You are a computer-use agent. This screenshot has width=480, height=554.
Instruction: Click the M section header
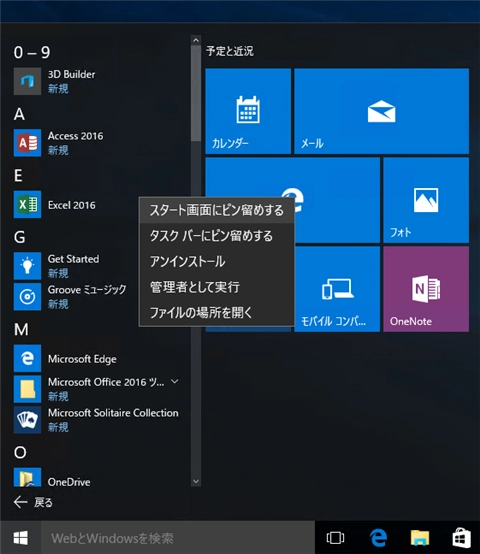point(21,329)
